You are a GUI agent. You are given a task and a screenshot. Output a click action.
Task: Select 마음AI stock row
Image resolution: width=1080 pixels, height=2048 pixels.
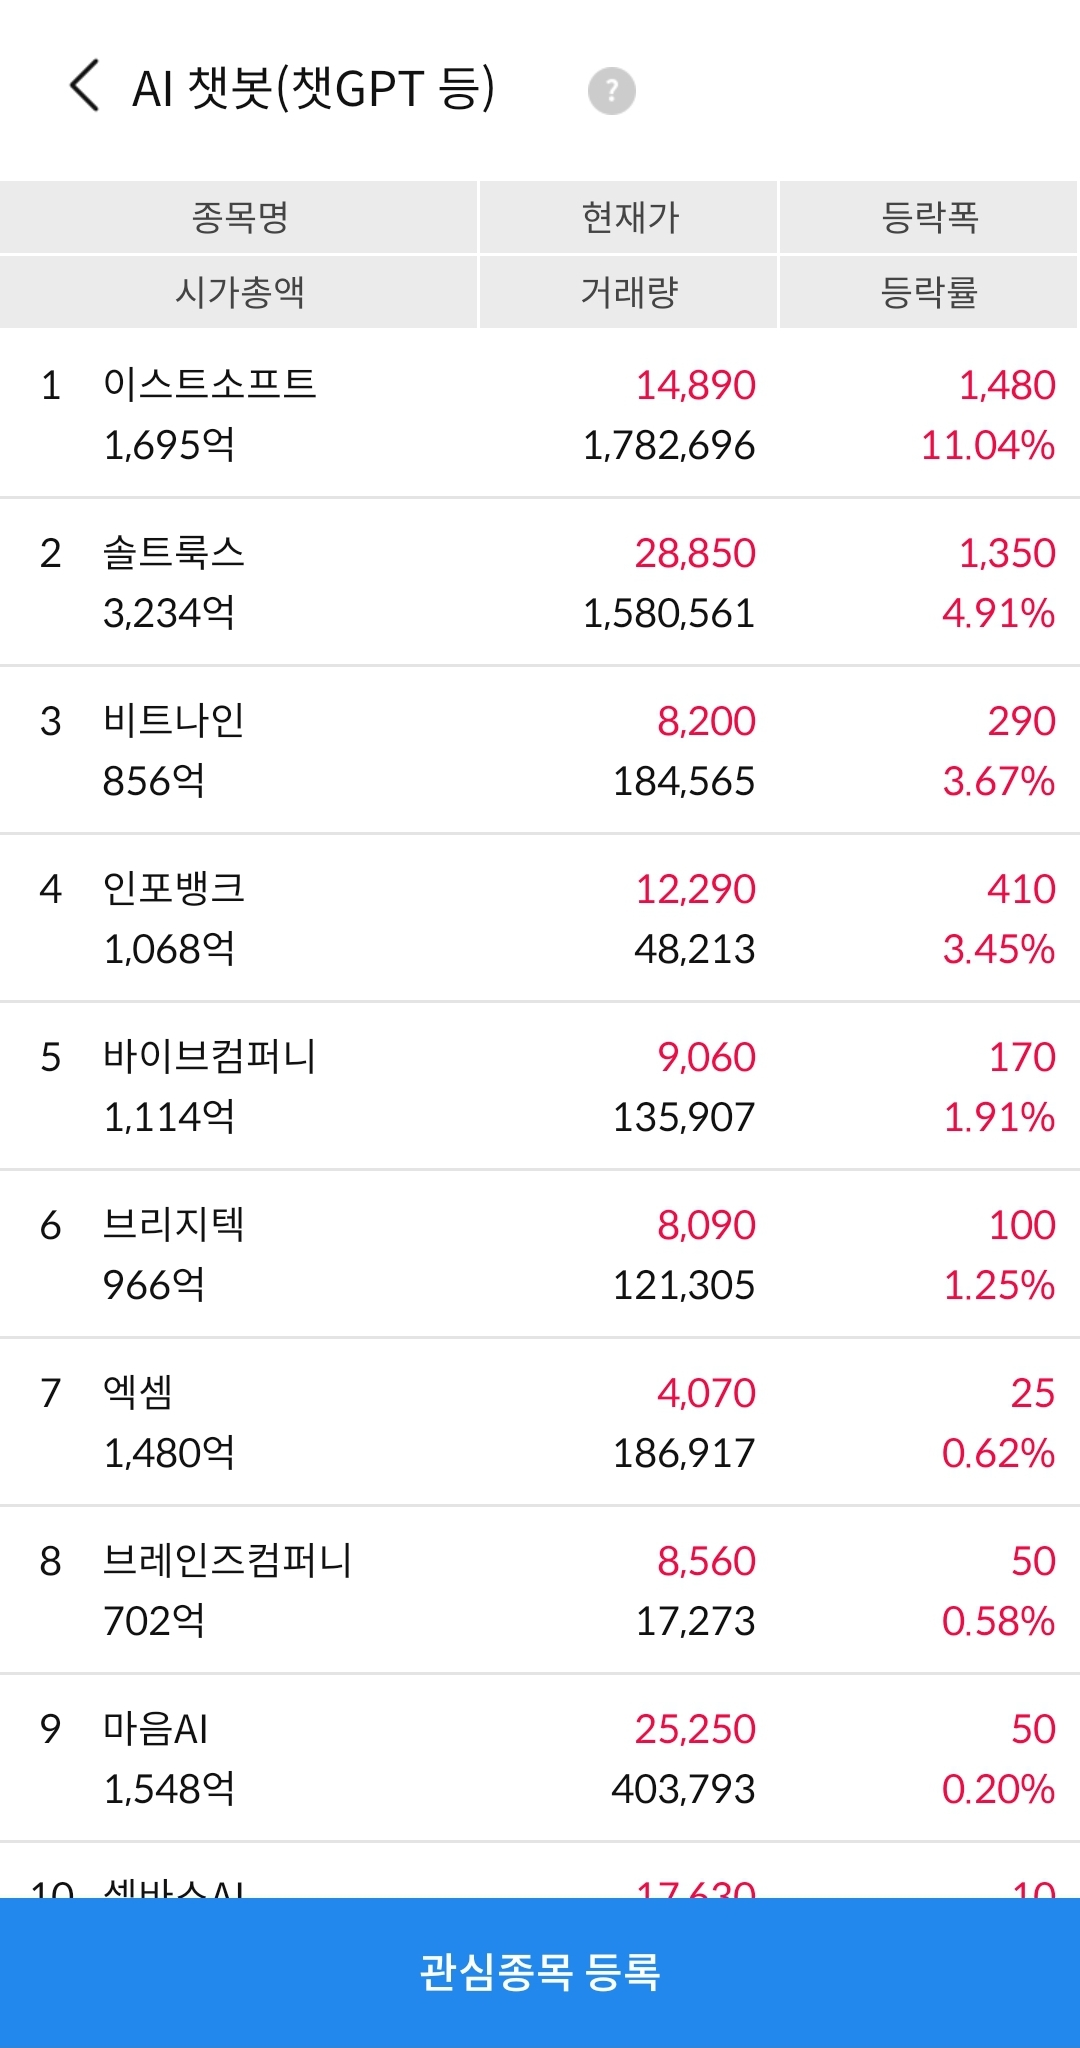click(540, 1758)
